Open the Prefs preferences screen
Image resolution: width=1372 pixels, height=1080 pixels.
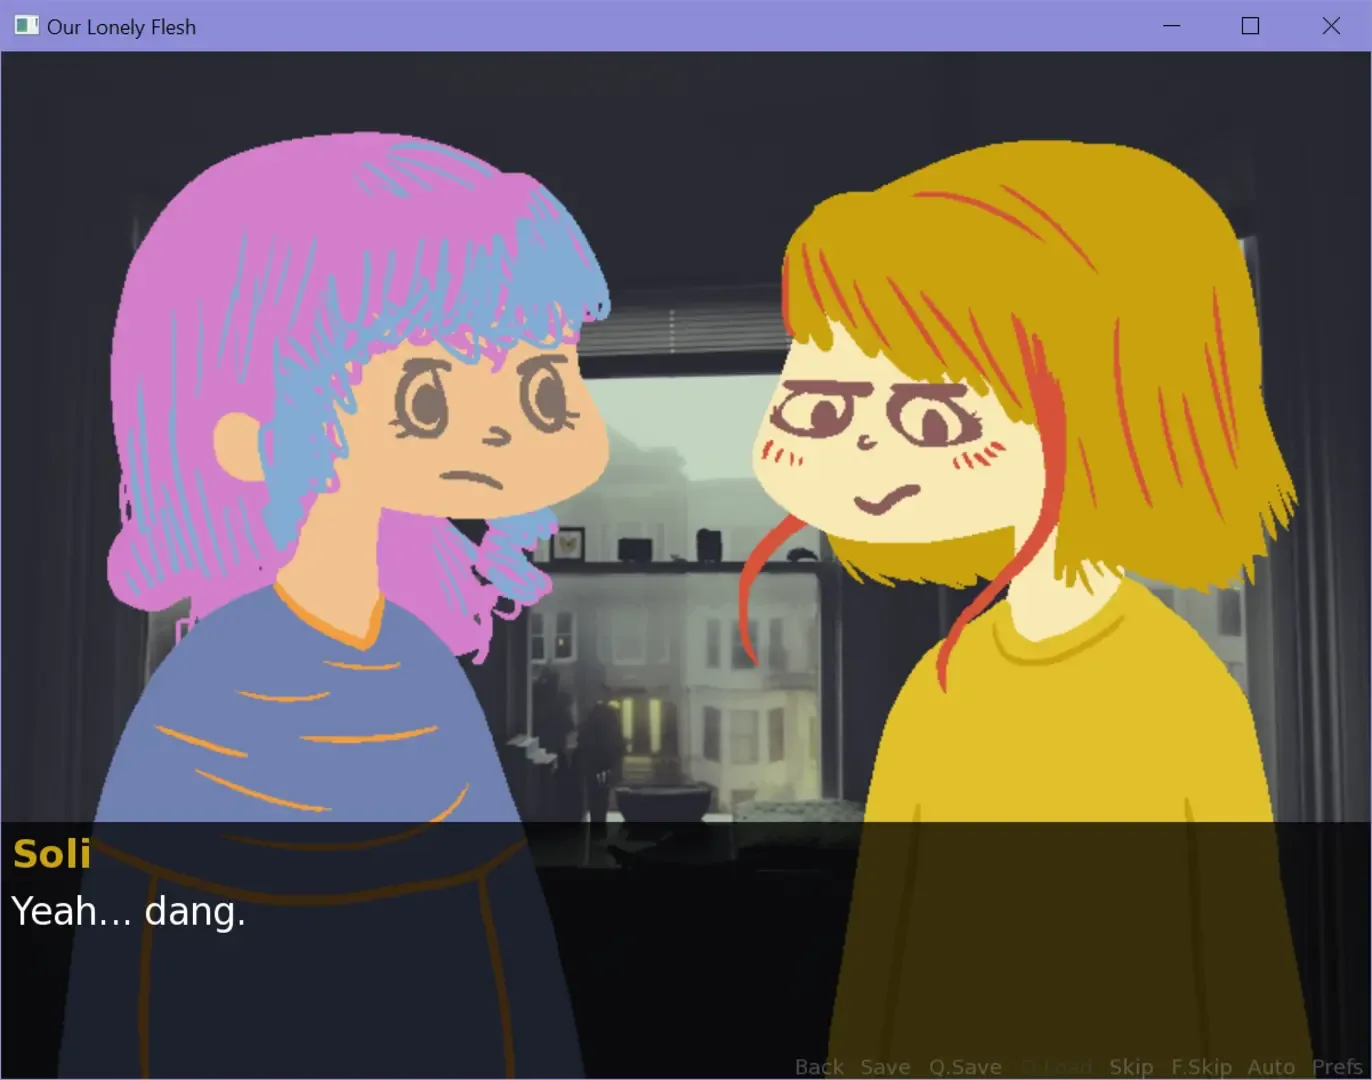click(x=1337, y=1066)
